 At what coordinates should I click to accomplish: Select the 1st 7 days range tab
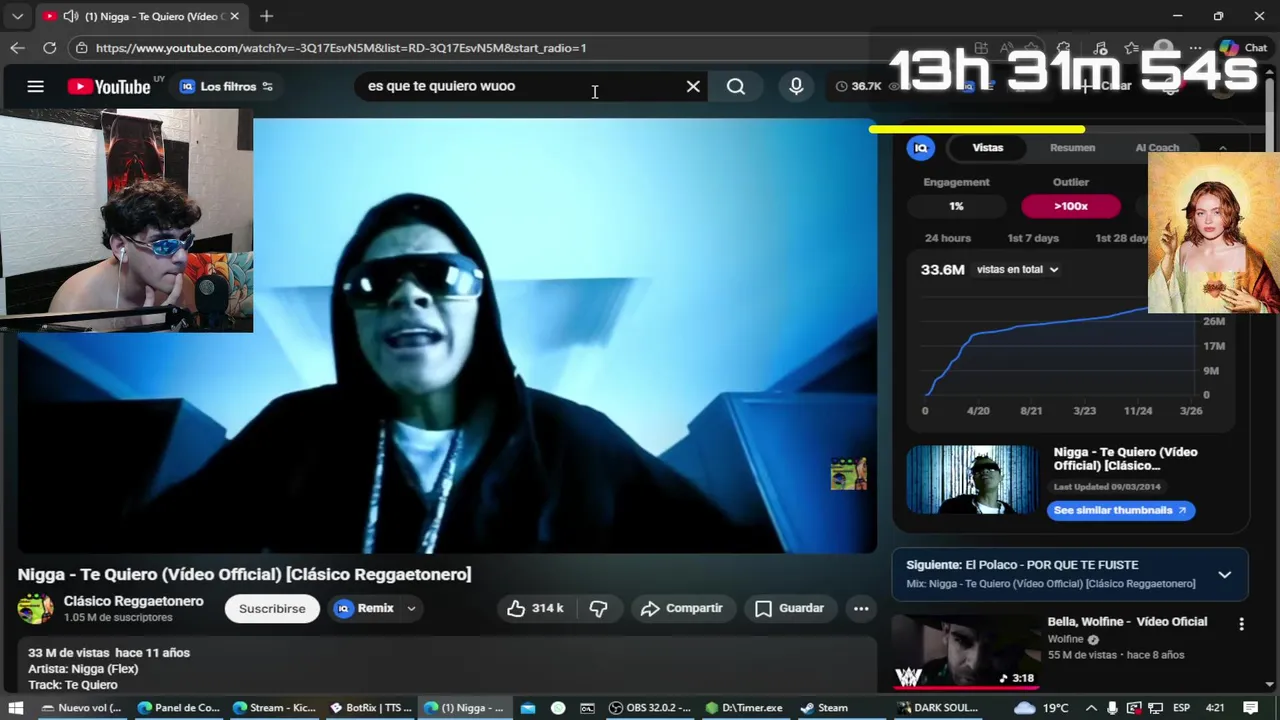[1033, 238]
